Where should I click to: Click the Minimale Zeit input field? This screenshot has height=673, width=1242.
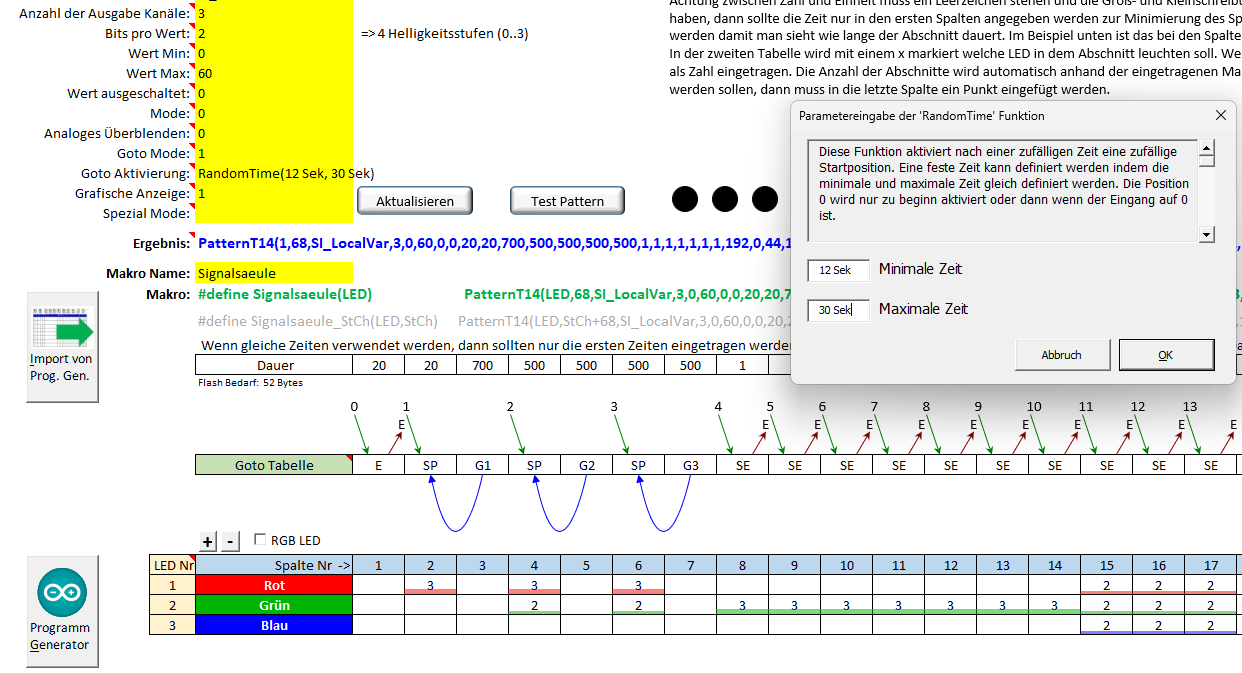click(838, 270)
